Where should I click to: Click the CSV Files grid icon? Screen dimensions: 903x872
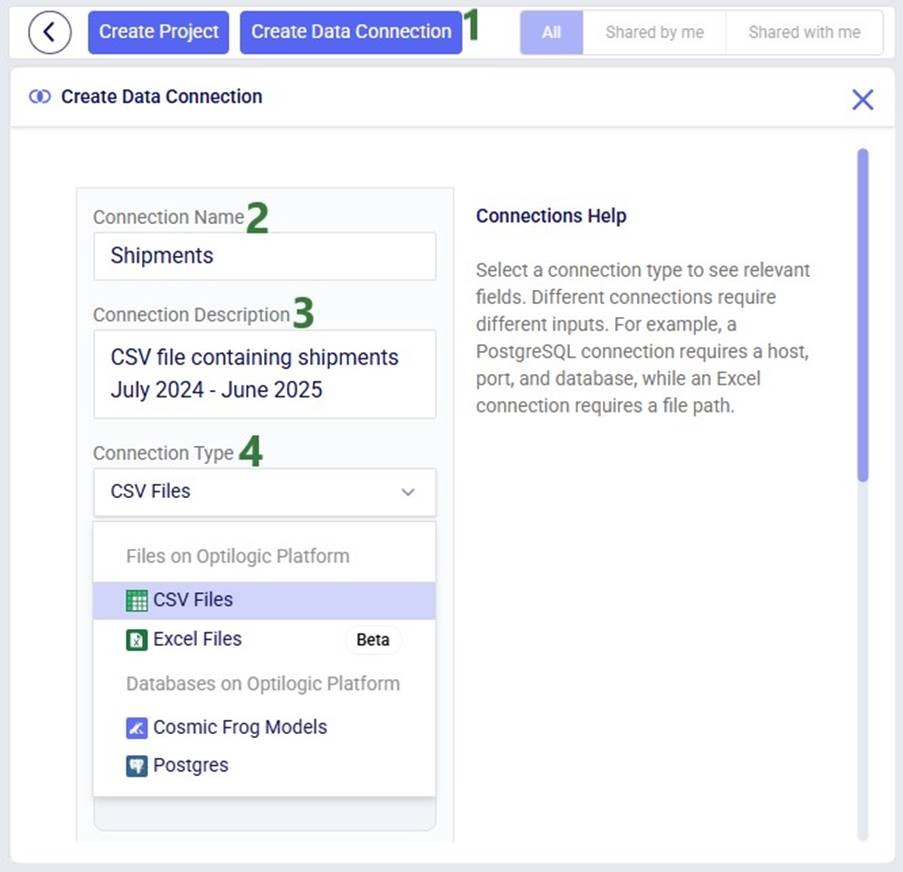pyautogui.click(x=136, y=601)
